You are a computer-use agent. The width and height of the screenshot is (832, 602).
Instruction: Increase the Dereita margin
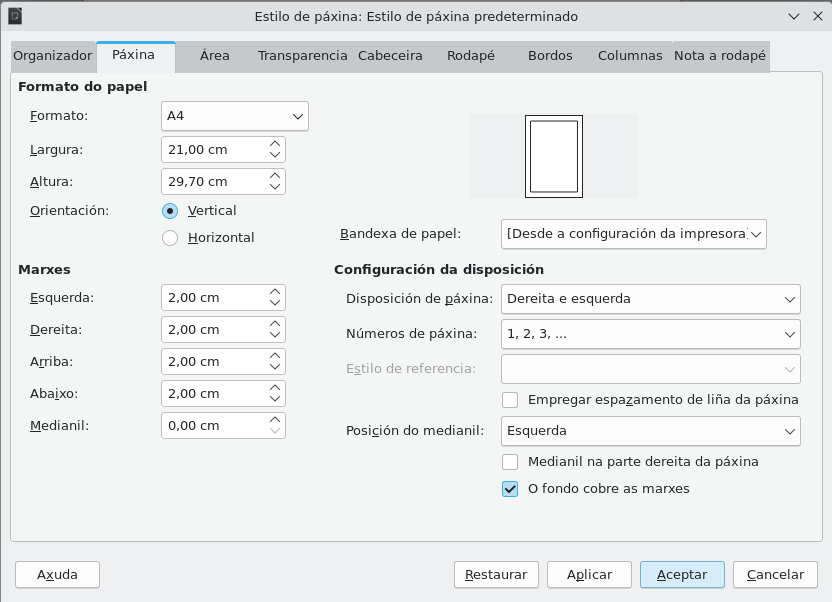point(275,324)
